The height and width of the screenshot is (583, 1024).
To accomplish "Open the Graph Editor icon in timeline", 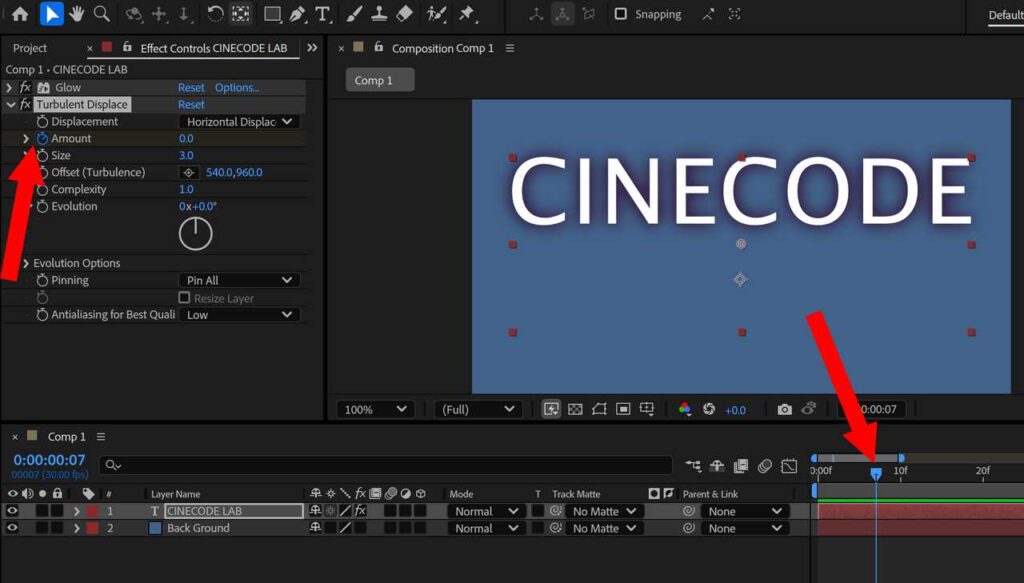I will point(789,465).
